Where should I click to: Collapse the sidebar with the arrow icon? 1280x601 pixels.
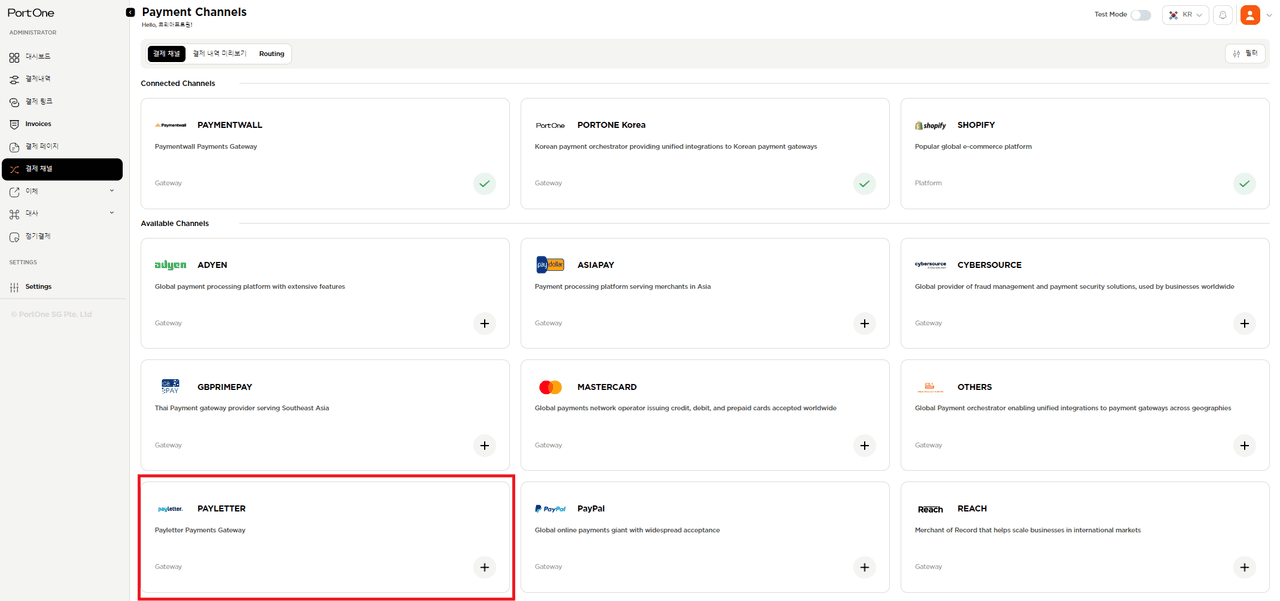(130, 12)
